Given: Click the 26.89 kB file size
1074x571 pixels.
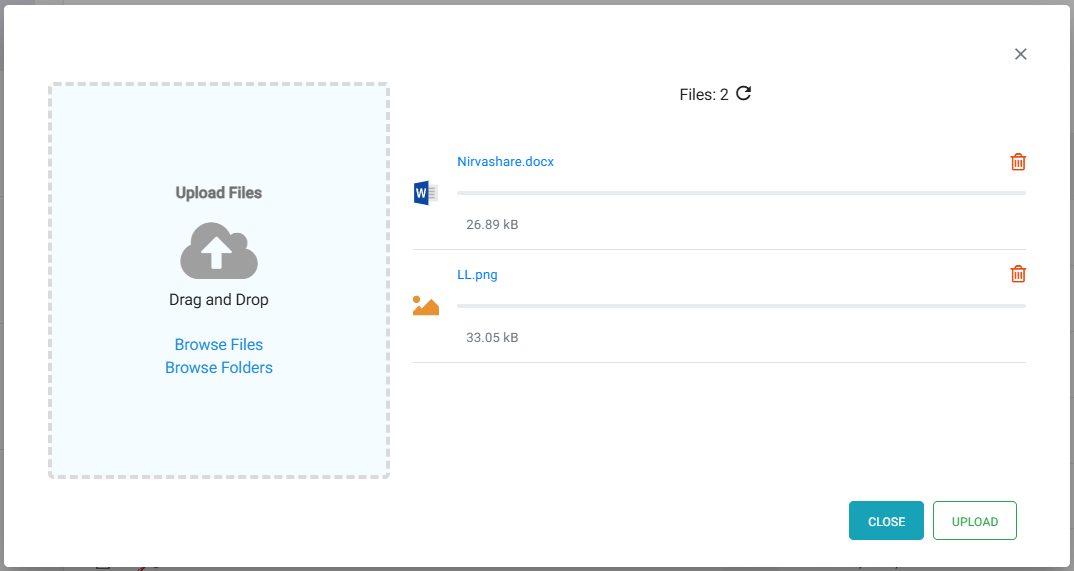Looking at the screenshot, I should point(492,225).
